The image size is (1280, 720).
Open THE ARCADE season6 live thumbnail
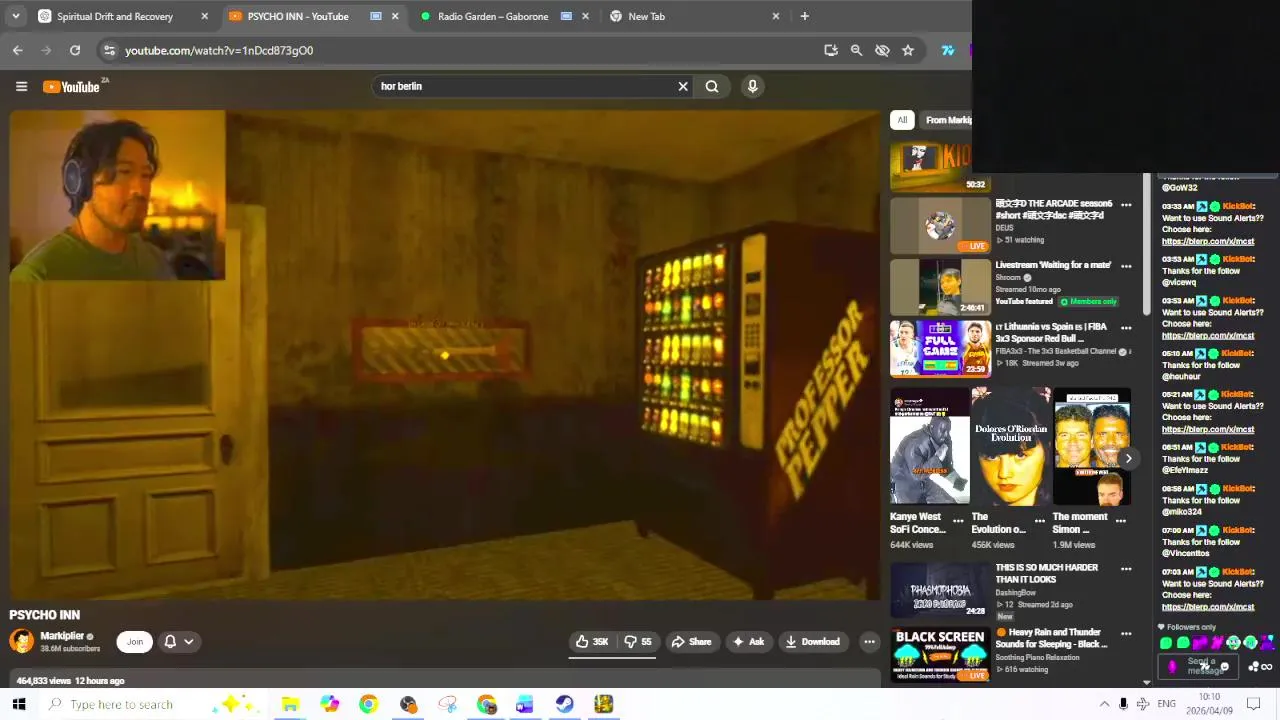point(940,225)
